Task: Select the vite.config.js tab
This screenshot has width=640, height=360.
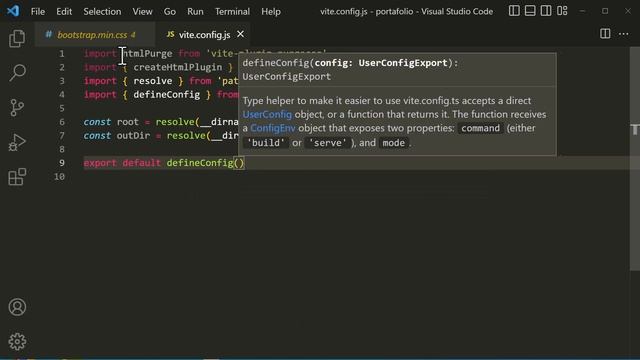Action: tap(204, 35)
